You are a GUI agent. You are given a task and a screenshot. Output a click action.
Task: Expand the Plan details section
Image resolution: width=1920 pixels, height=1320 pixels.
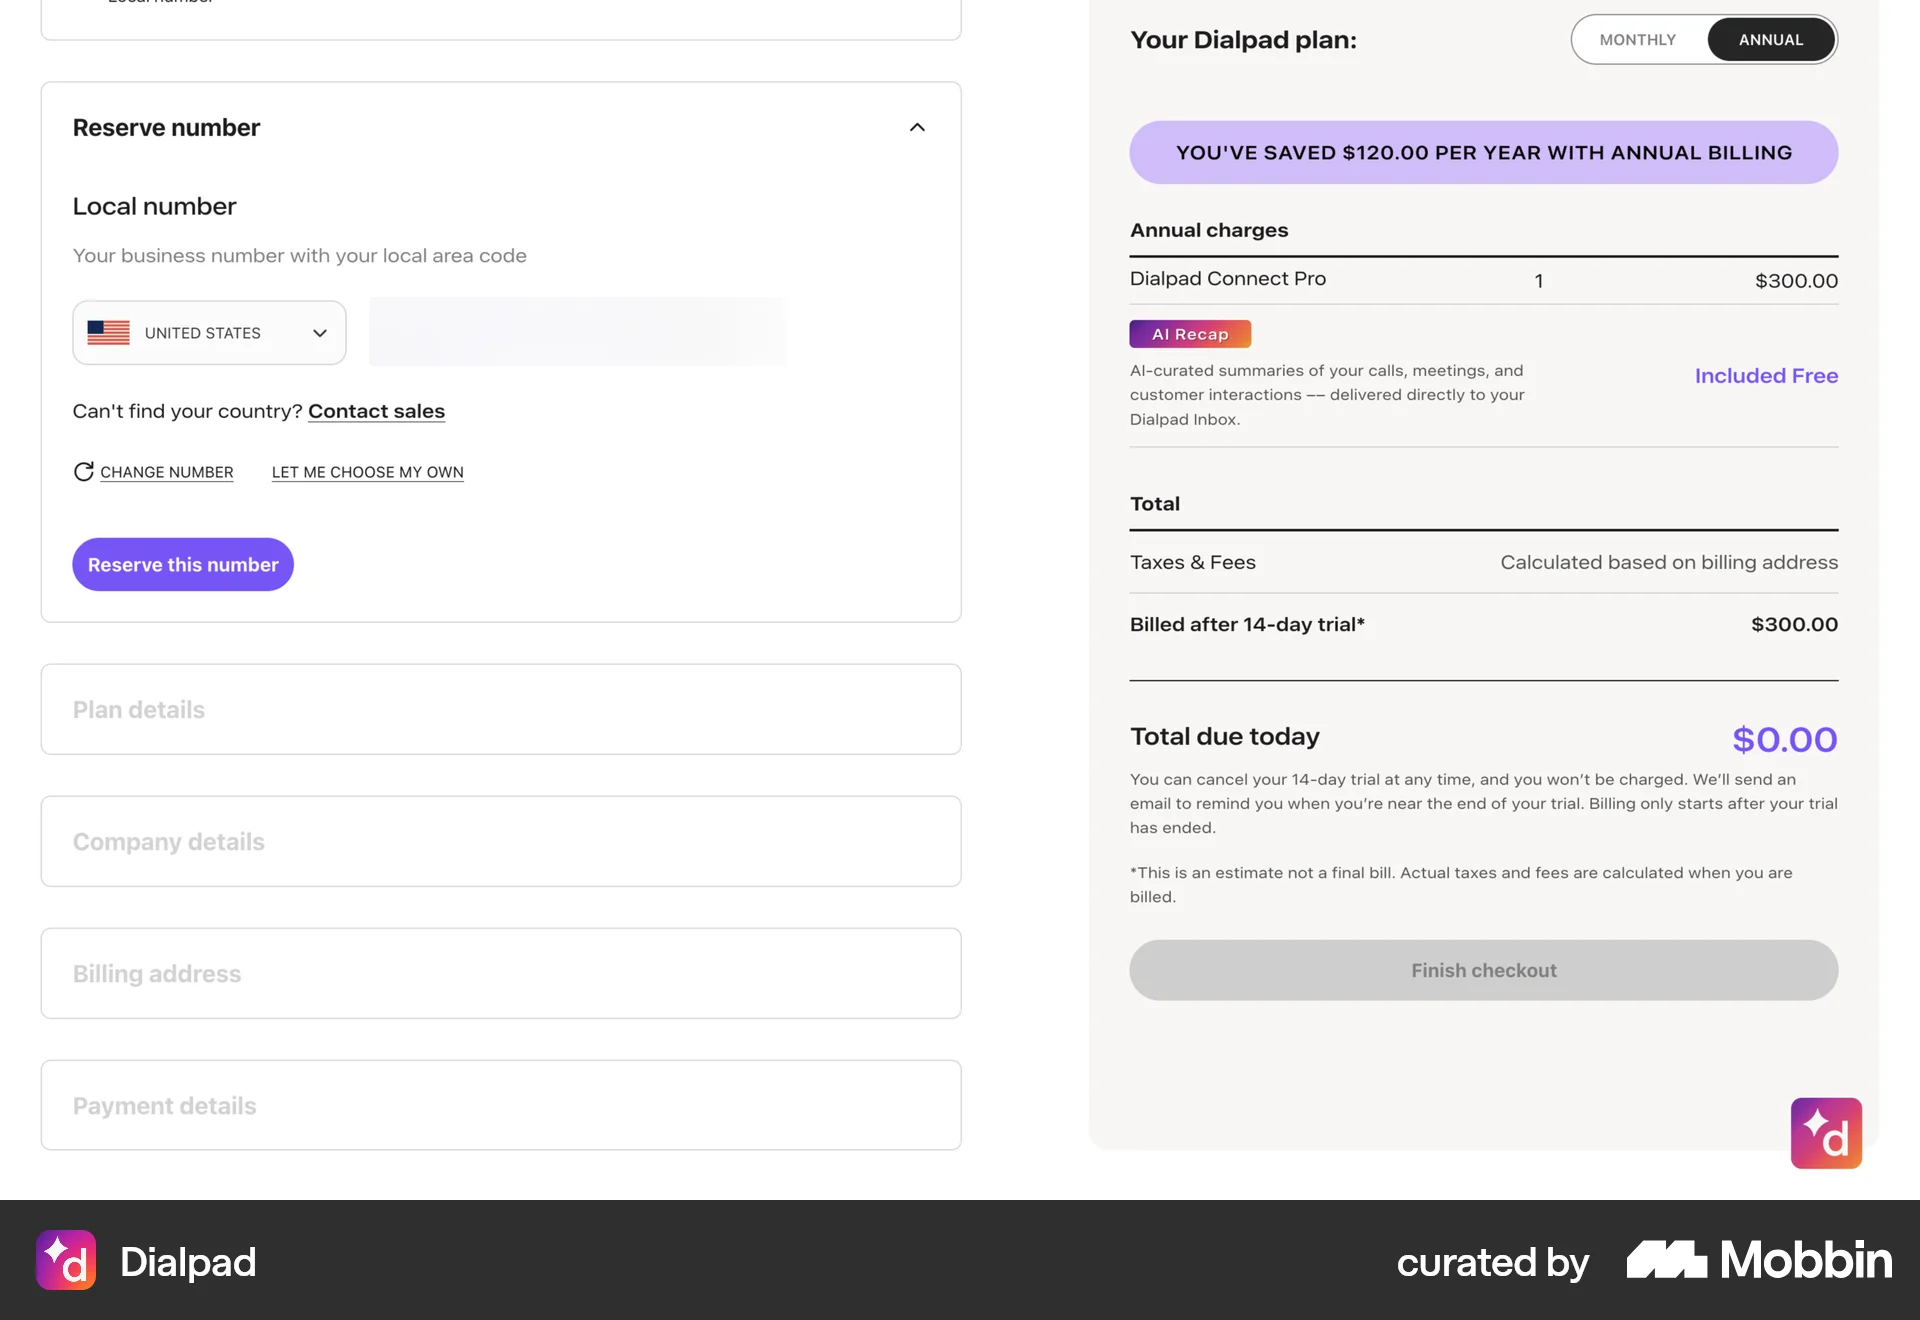pos(500,709)
